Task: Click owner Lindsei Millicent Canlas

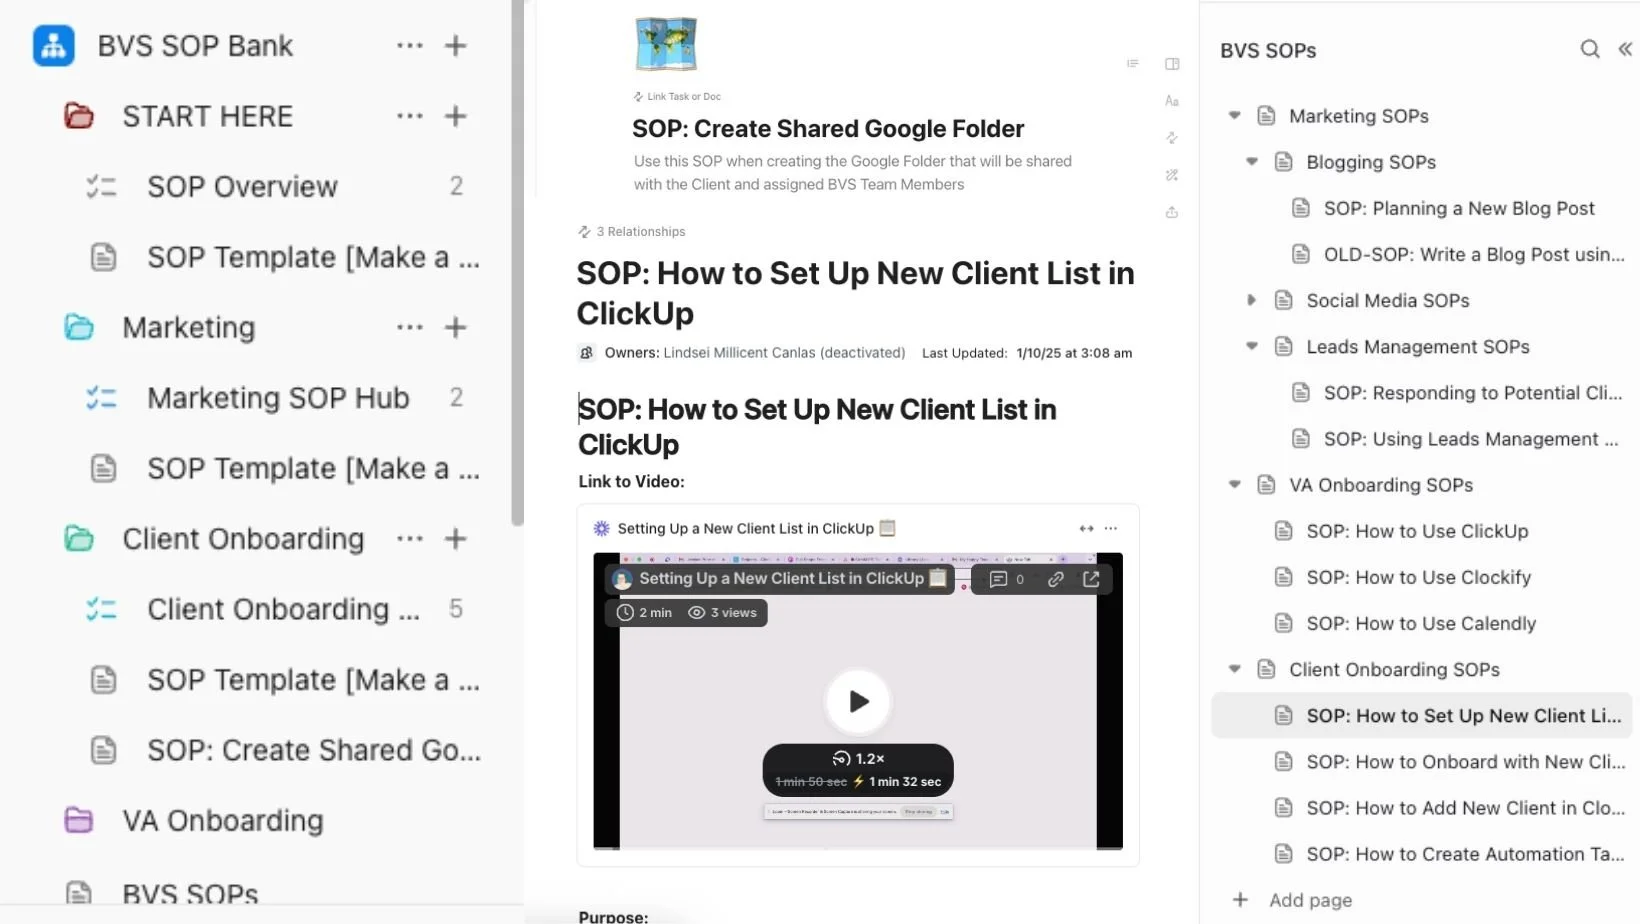Action: coord(784,353)
